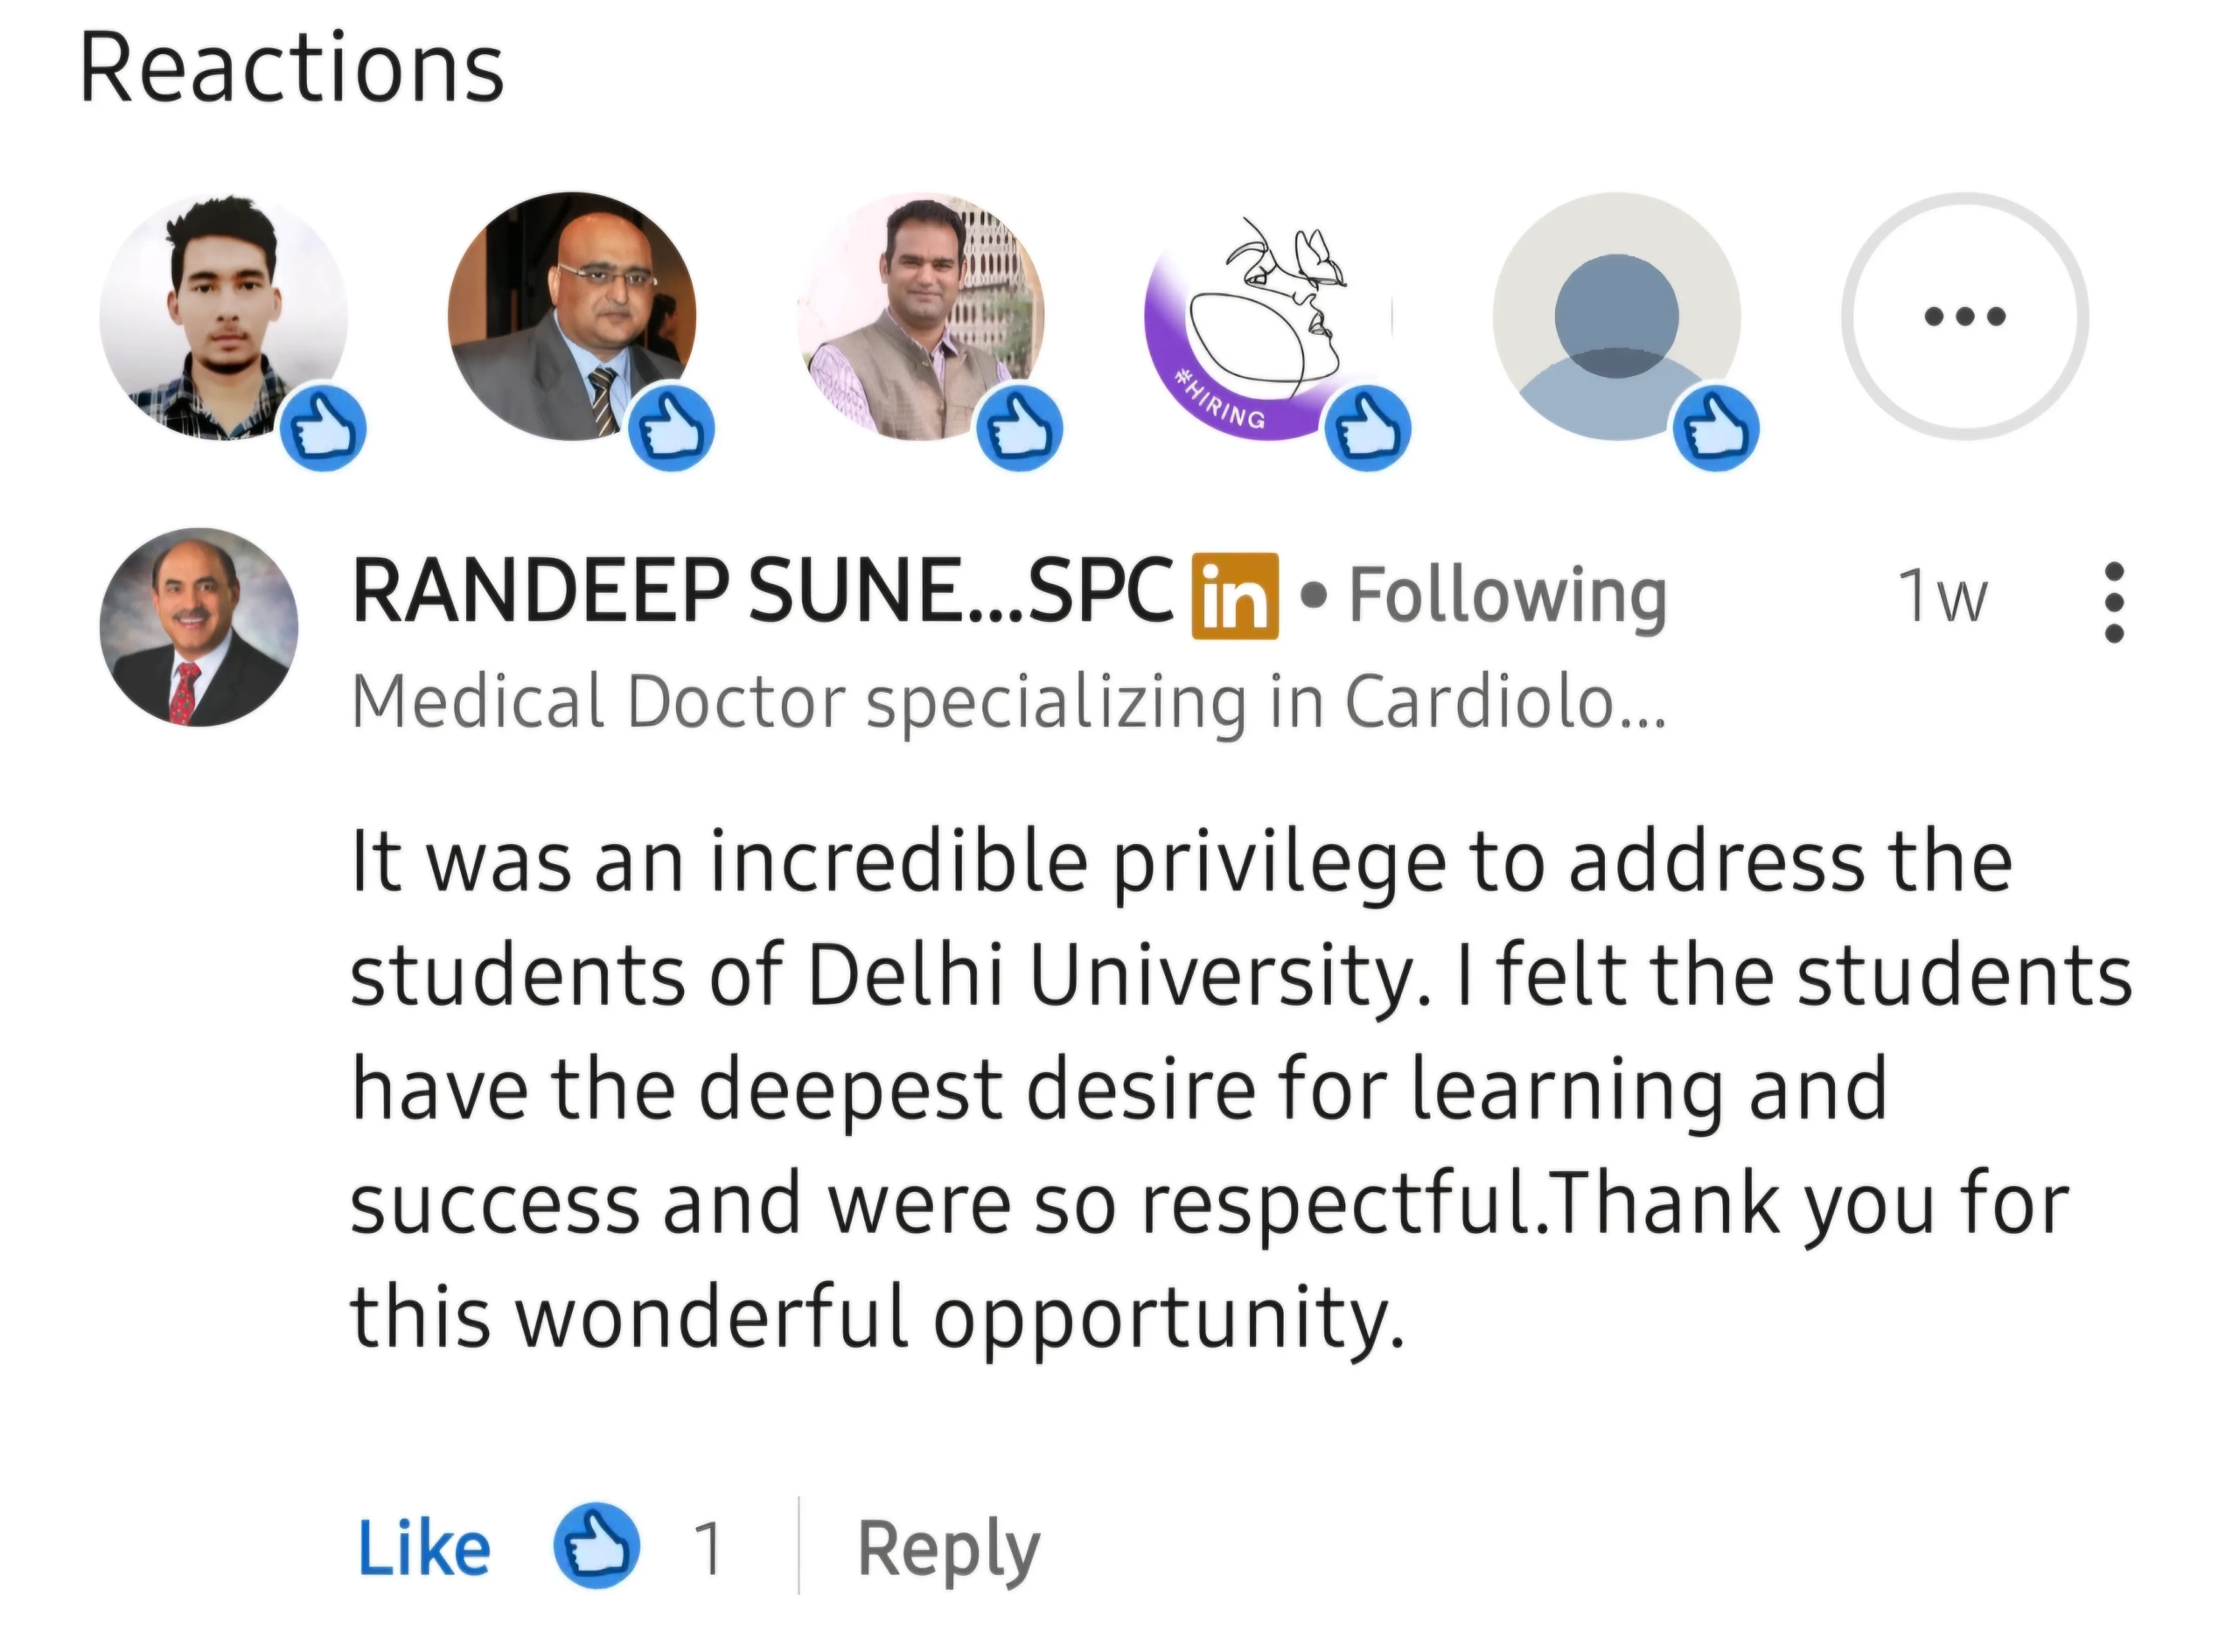Click like badge on the #HIRING avatar
The image size is (2239, 1652).
[x=1367, y=427]
